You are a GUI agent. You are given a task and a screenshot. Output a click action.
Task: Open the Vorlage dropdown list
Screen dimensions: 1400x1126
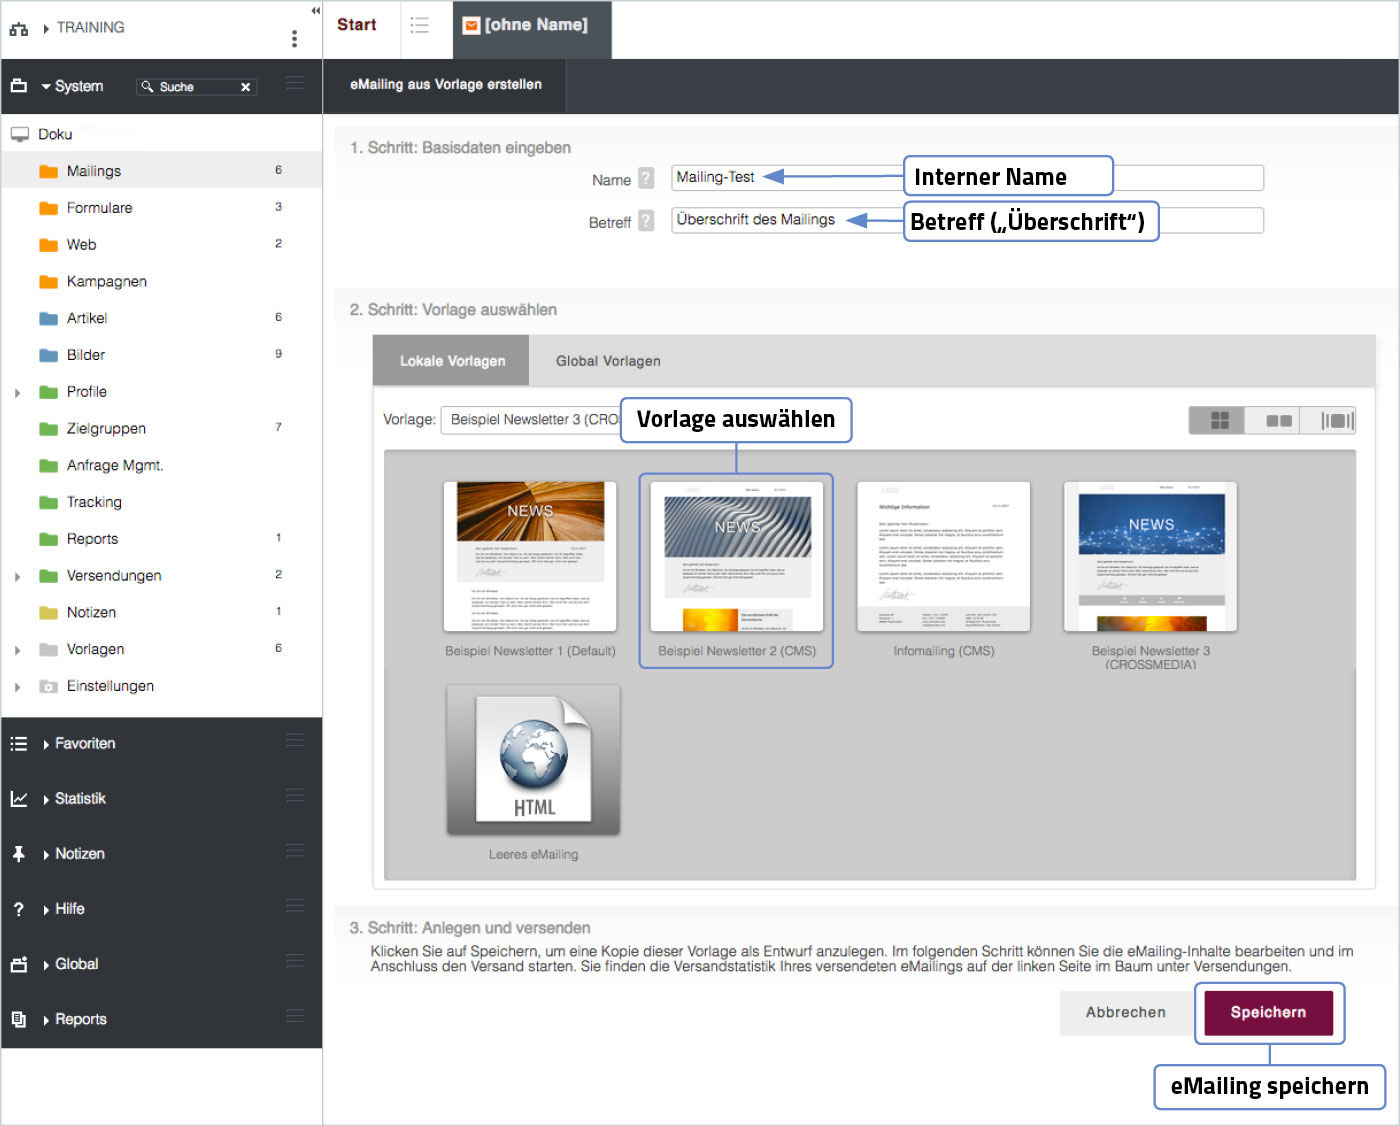click(532, 420)
